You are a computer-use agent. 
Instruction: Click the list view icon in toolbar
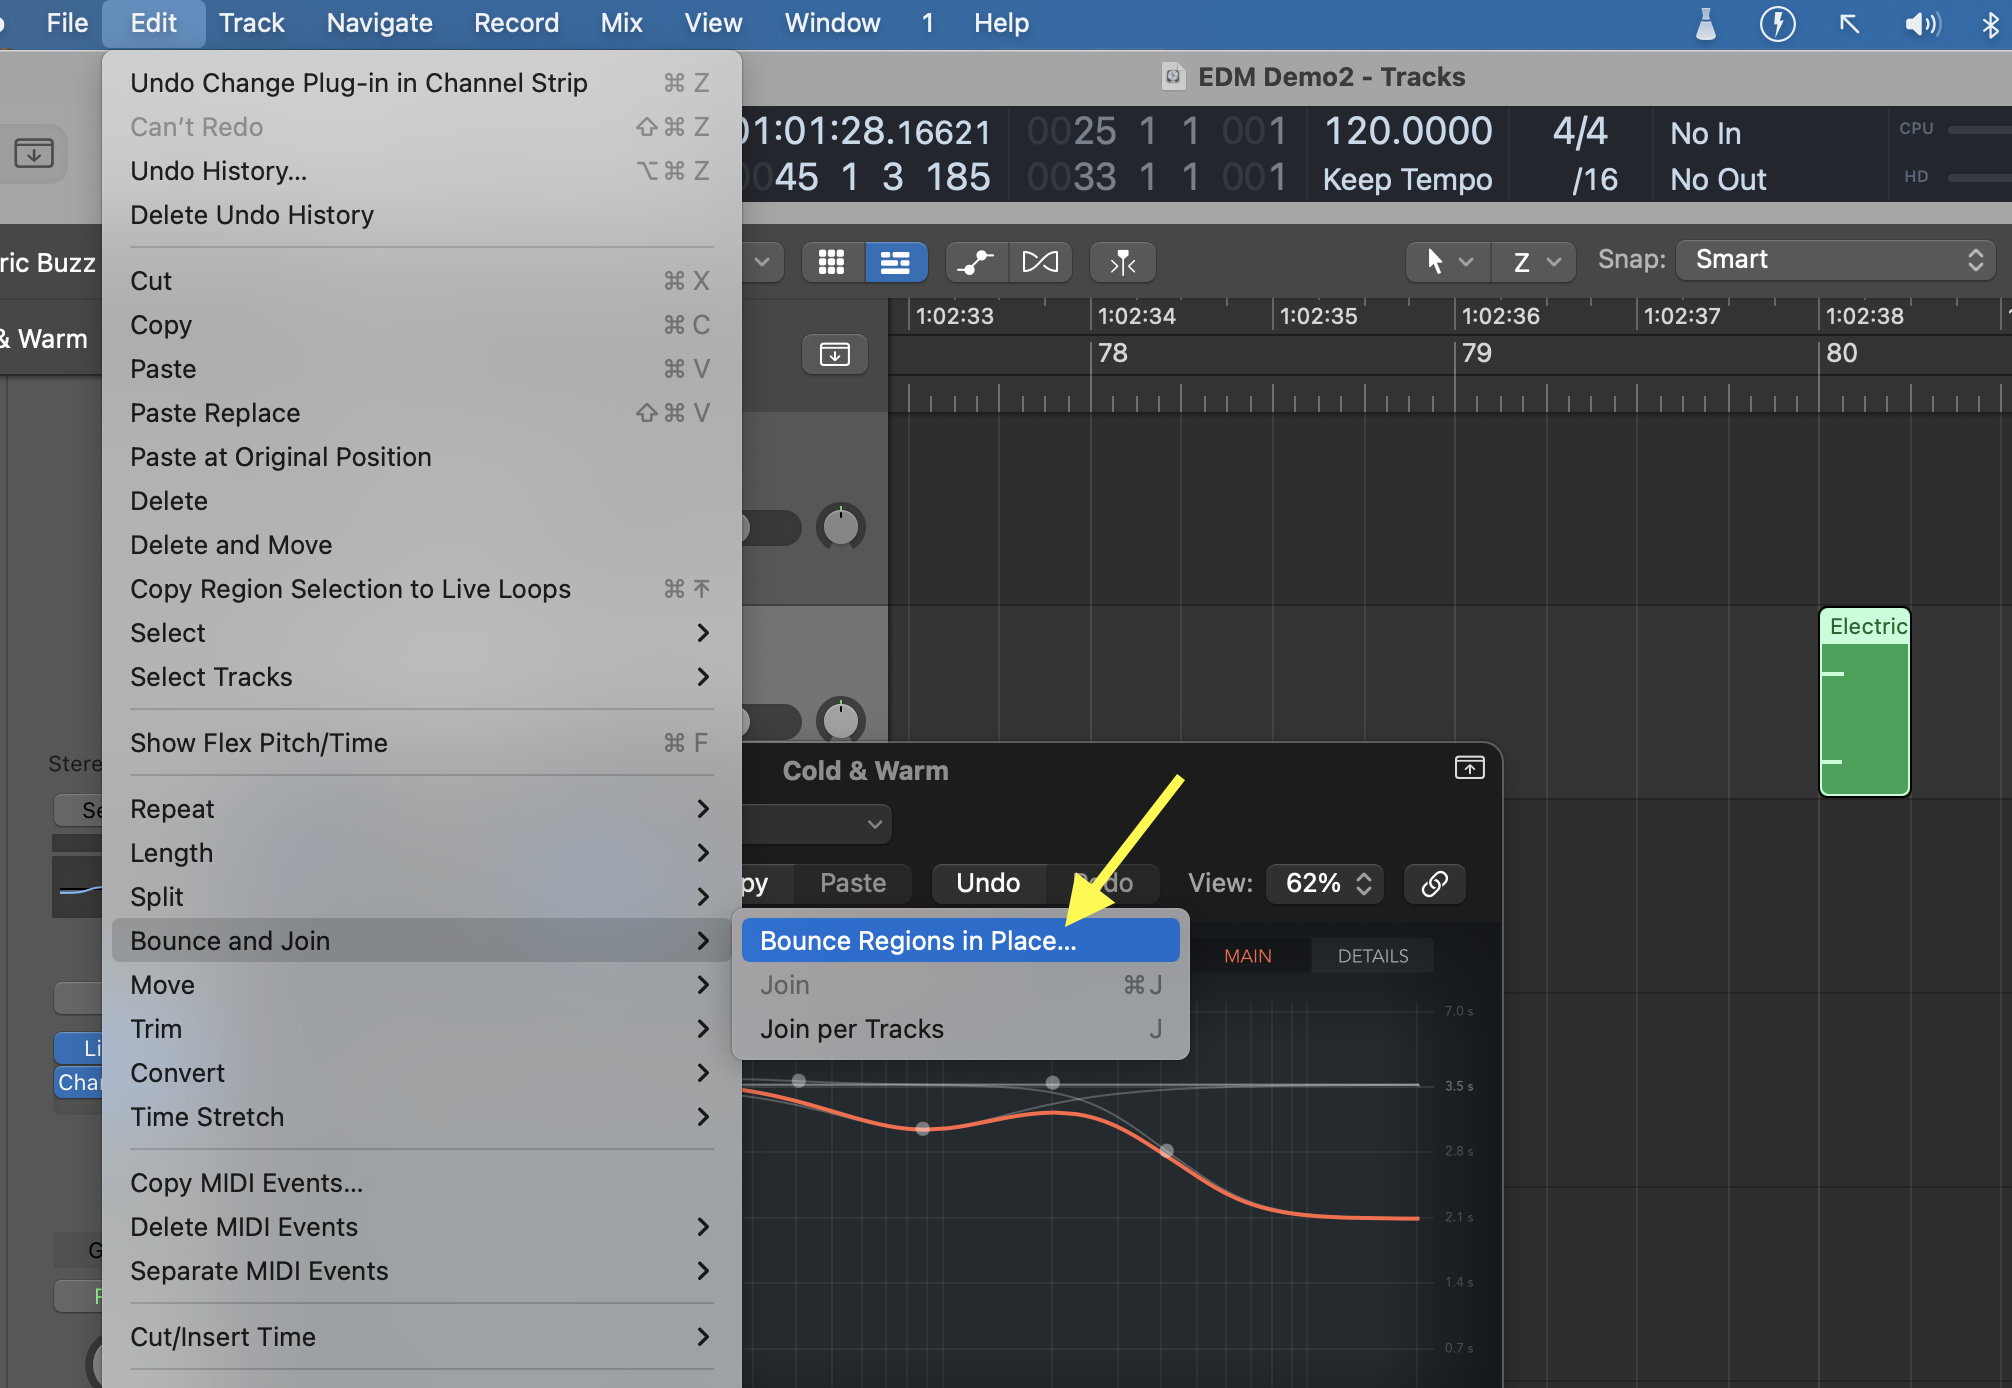[895, 262]
